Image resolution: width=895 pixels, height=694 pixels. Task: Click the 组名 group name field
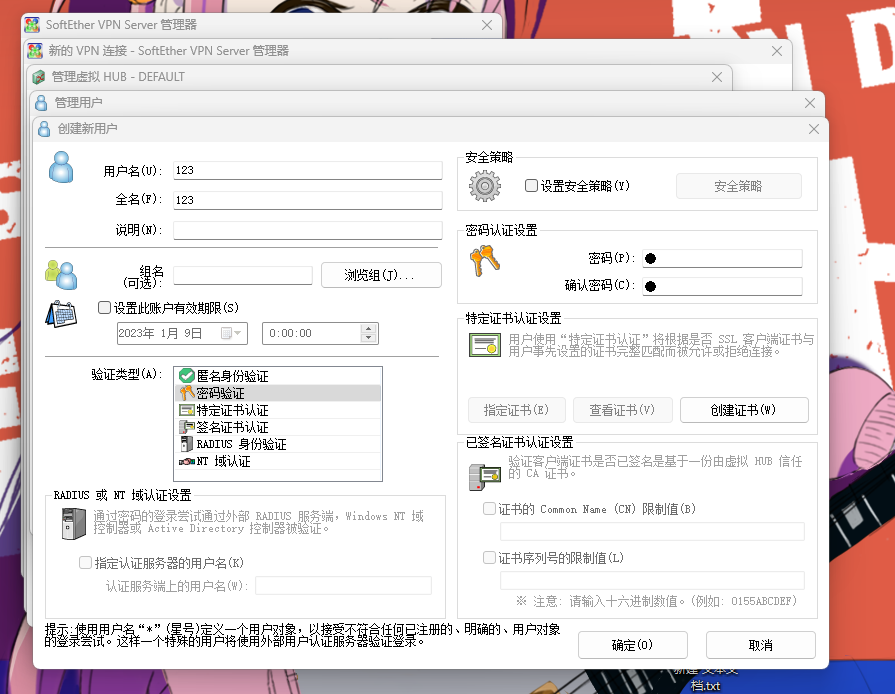[x=243, y=275]
